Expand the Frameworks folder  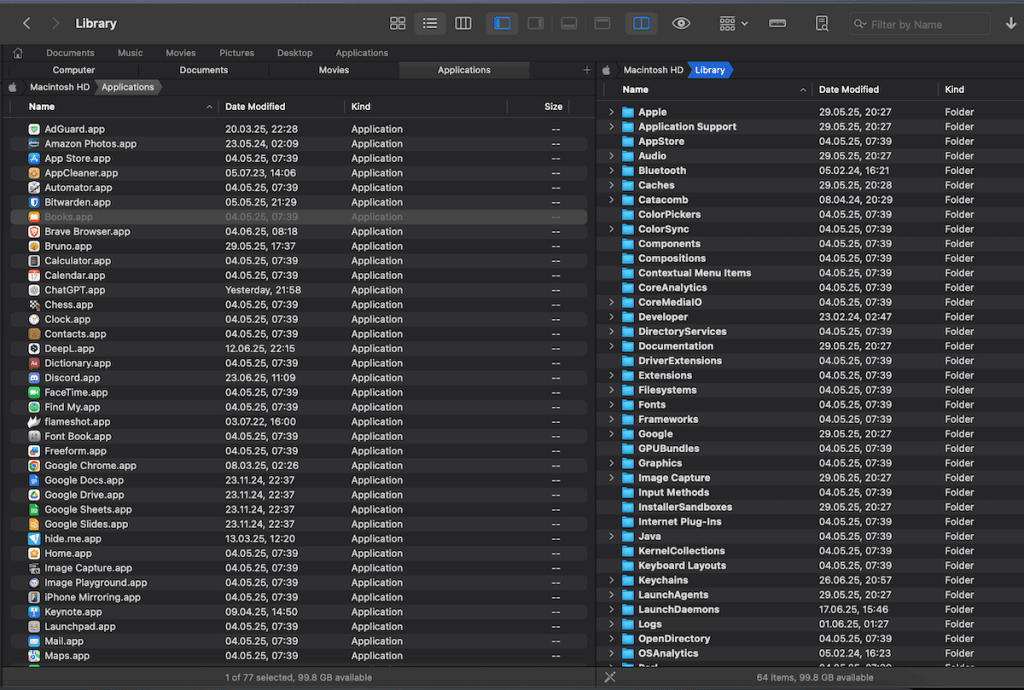[x=611, y=419]
